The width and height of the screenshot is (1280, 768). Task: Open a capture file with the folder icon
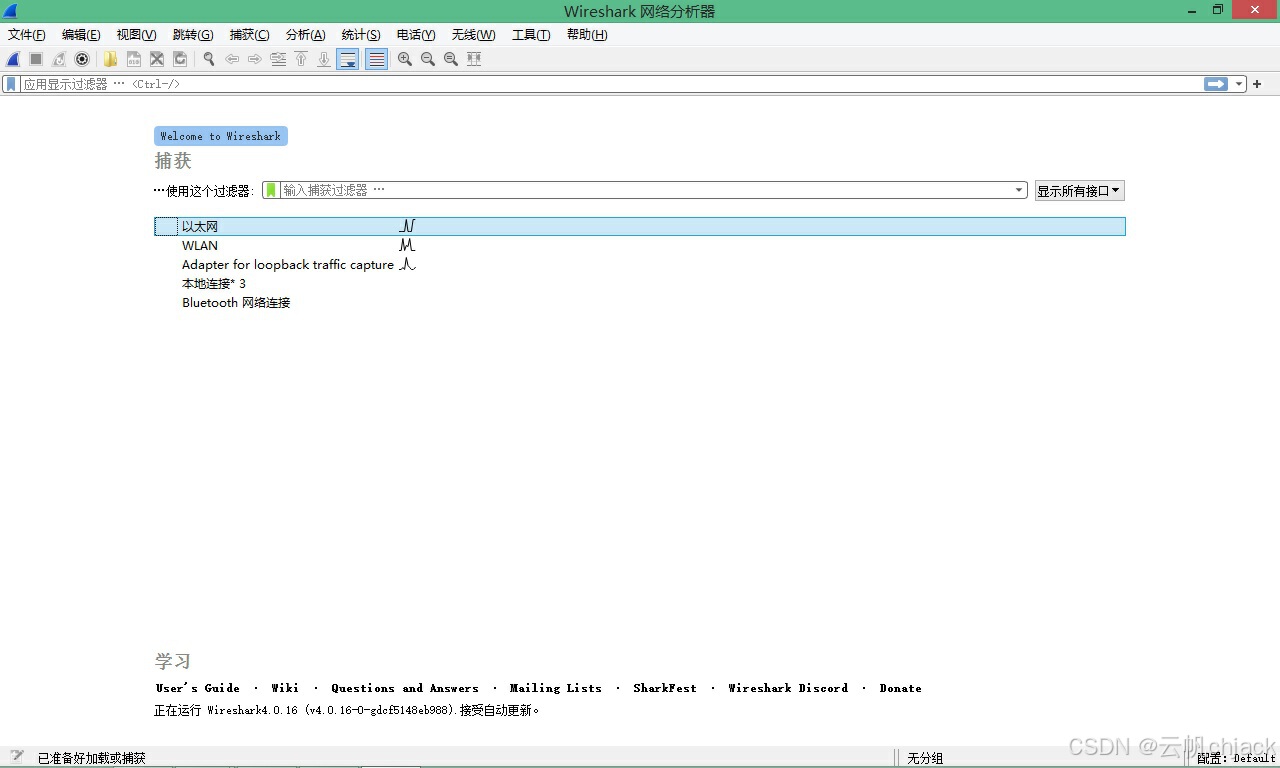(110, 59)
